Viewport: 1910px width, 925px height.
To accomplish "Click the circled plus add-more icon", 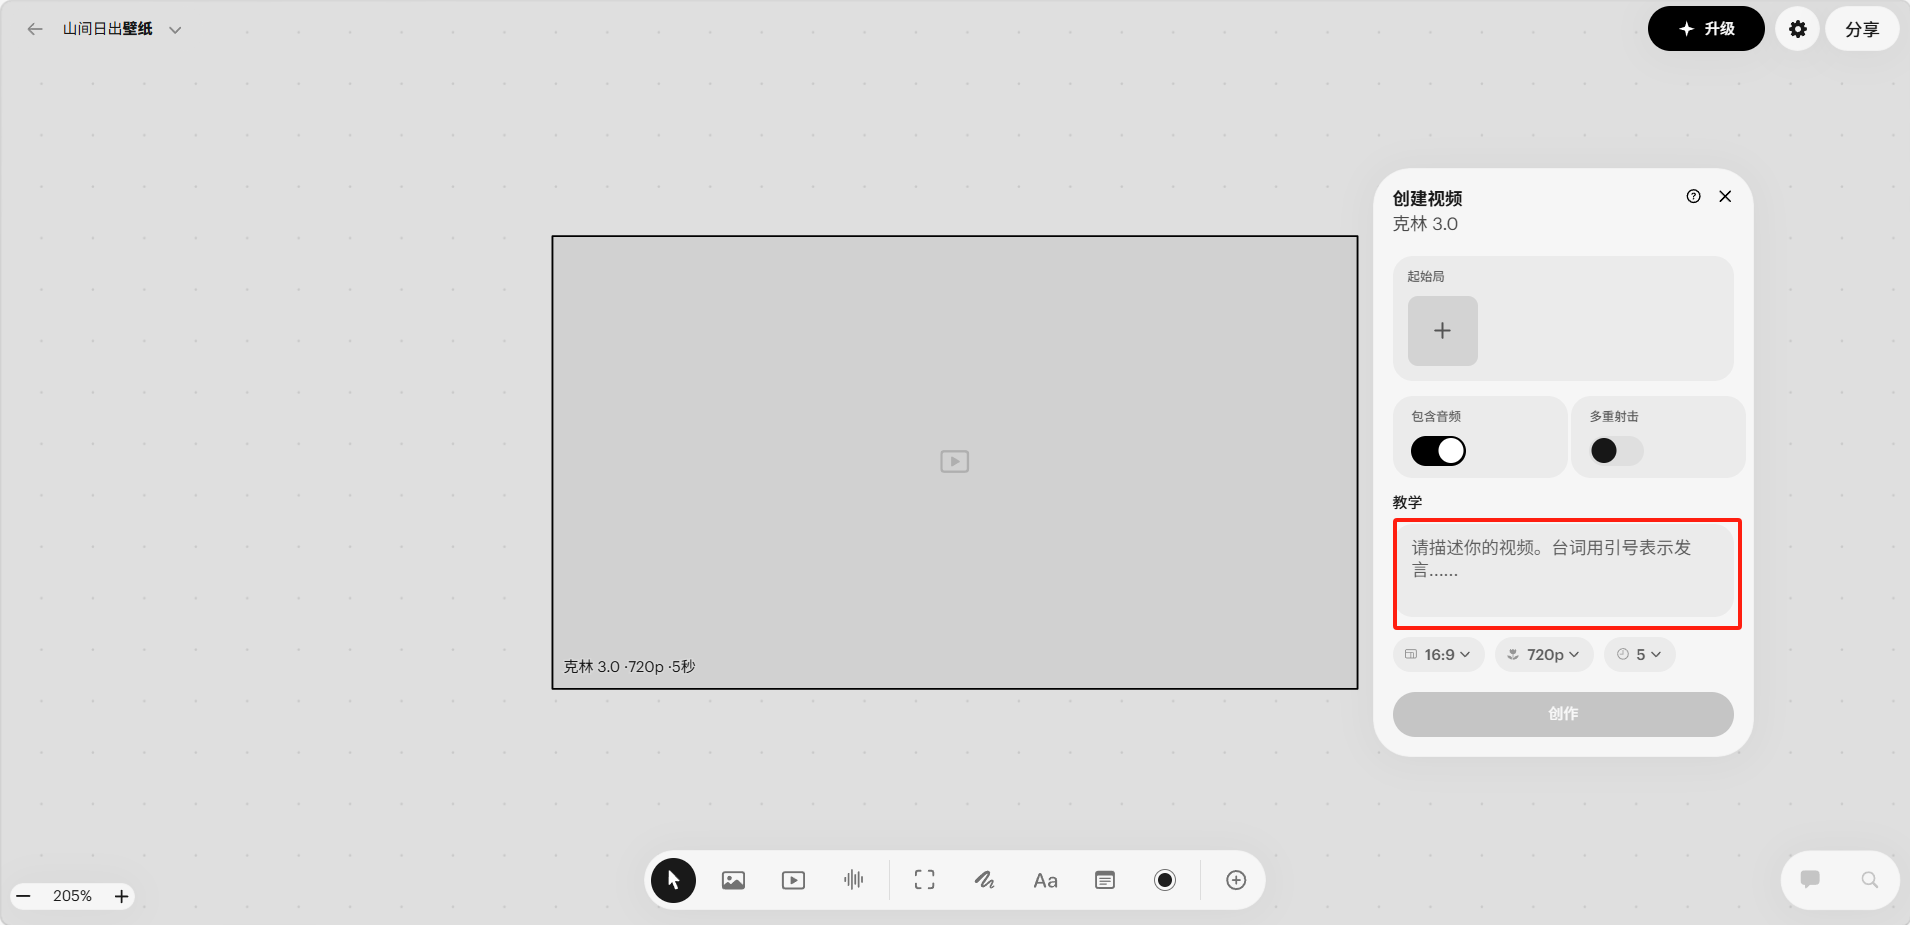I will (x=1236, y=880).
